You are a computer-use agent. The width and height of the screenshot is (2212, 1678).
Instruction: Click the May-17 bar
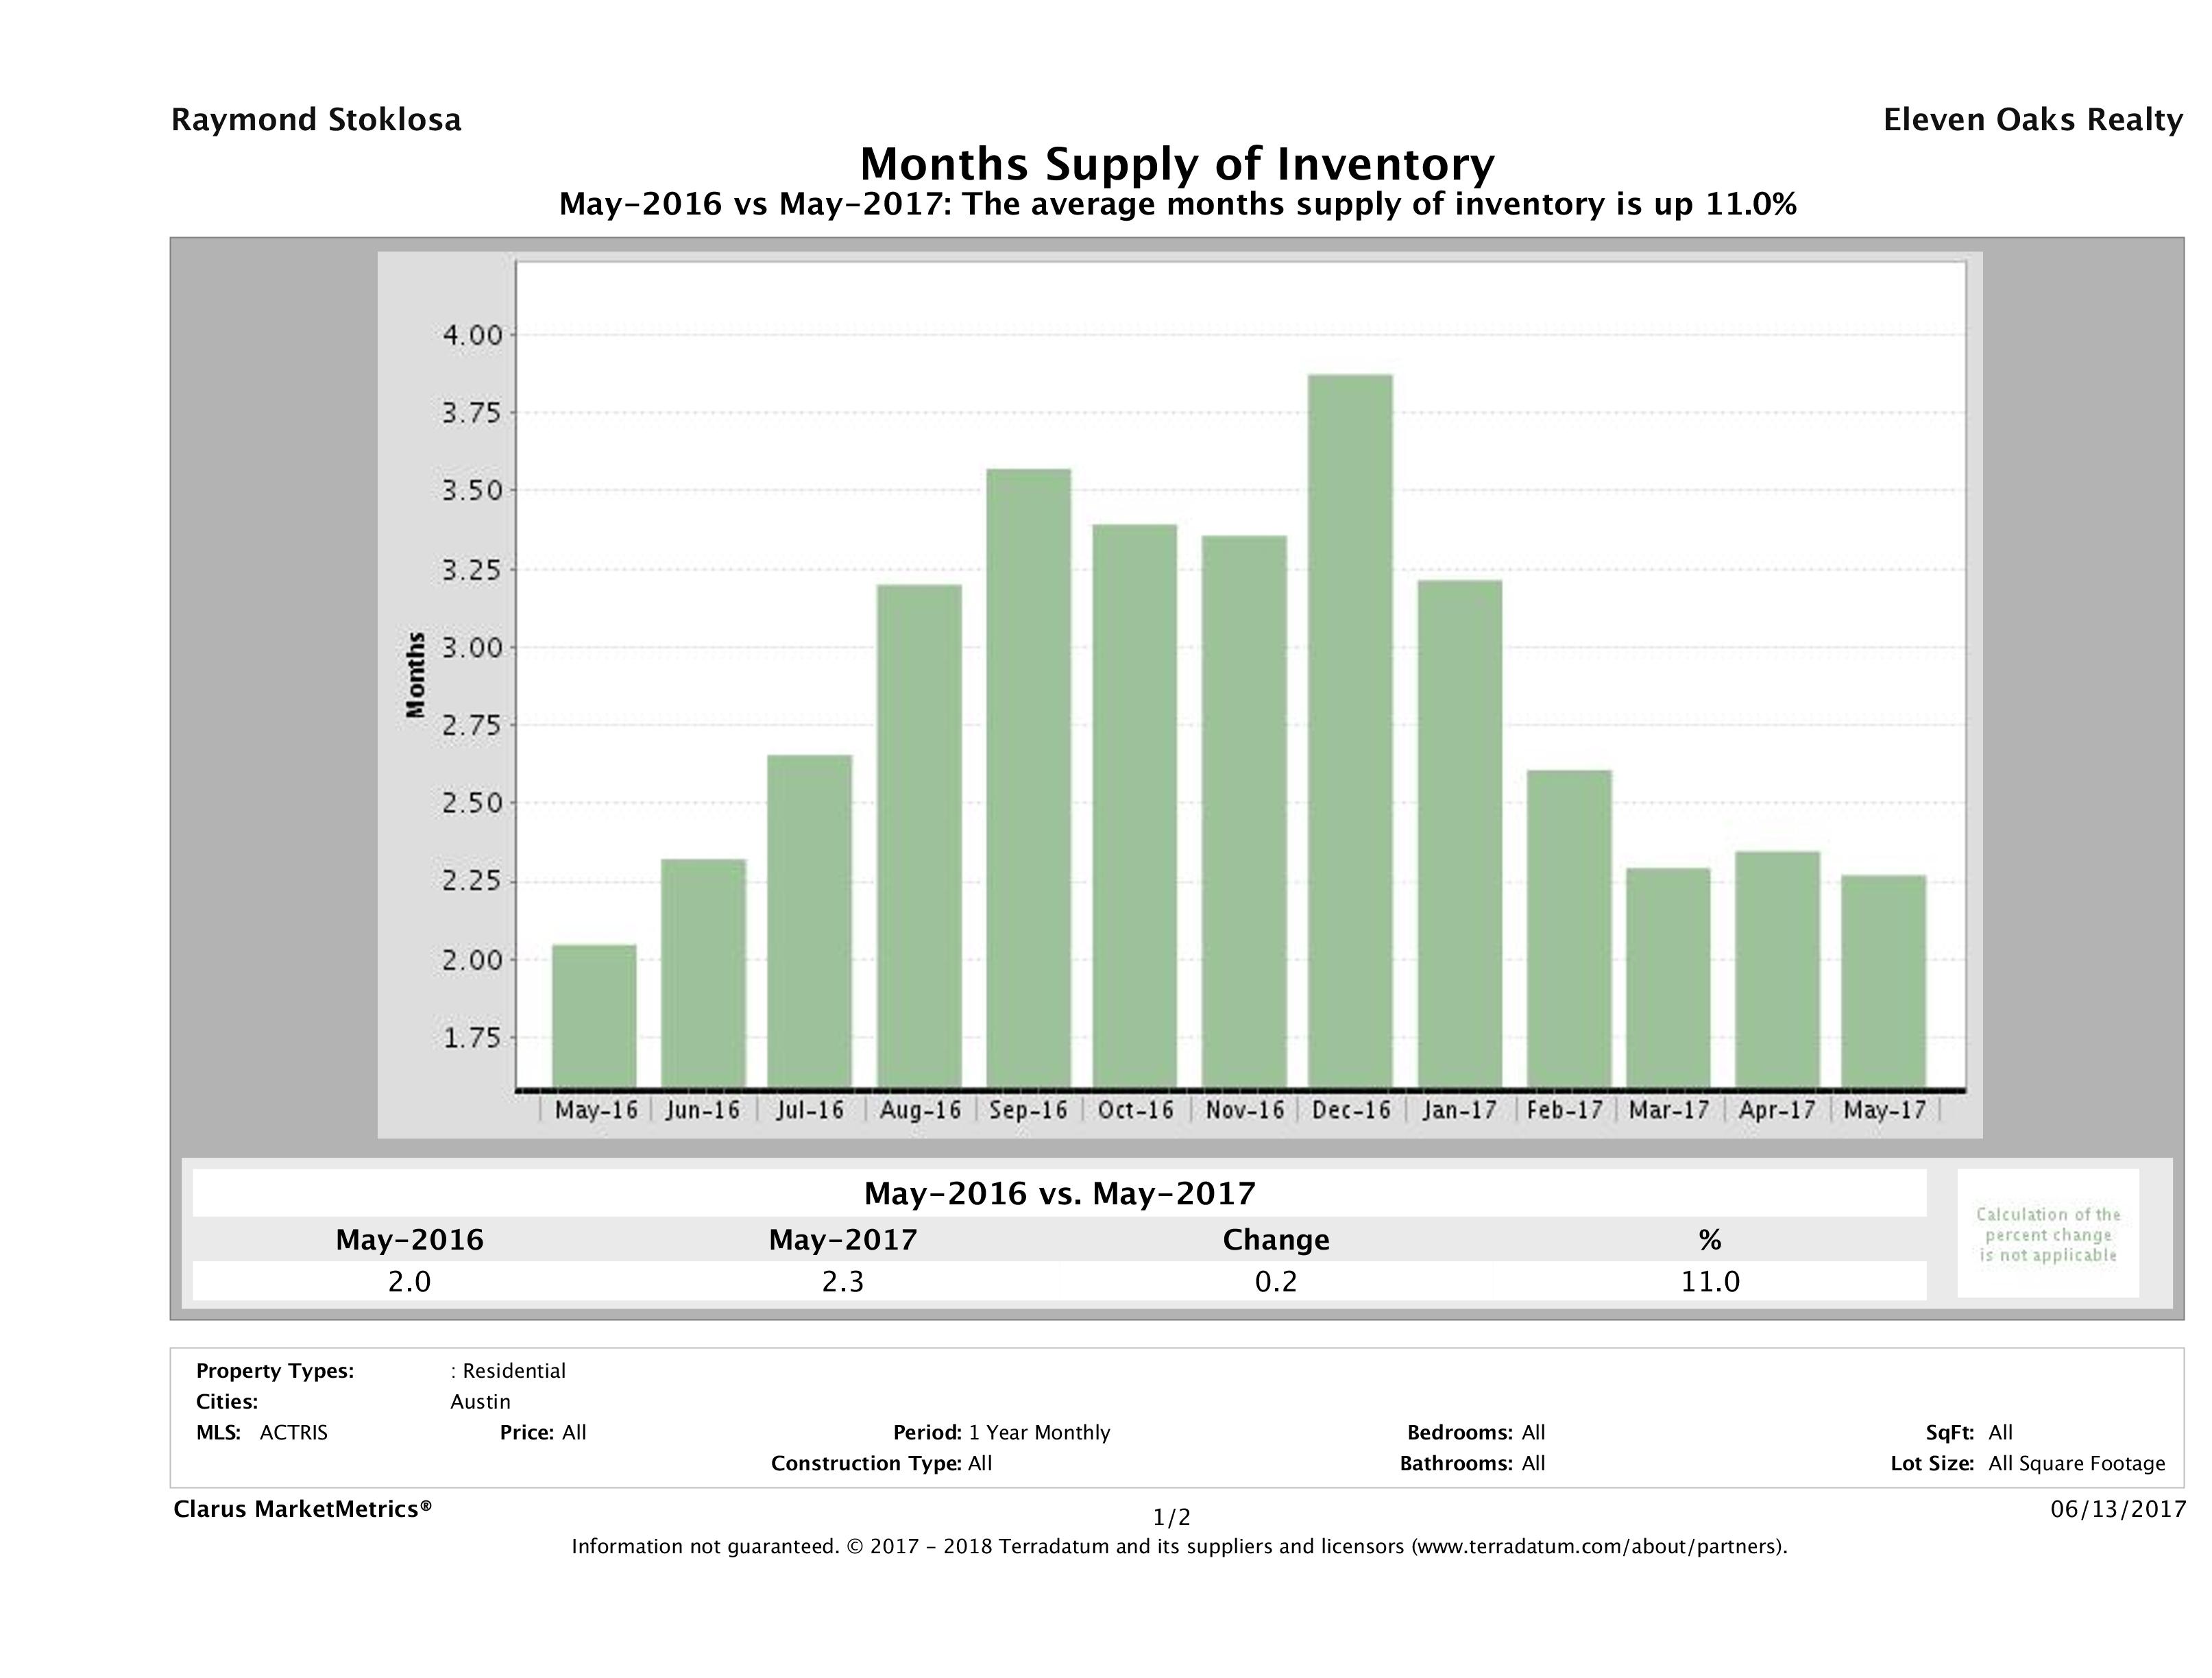tap(1883, 981)
